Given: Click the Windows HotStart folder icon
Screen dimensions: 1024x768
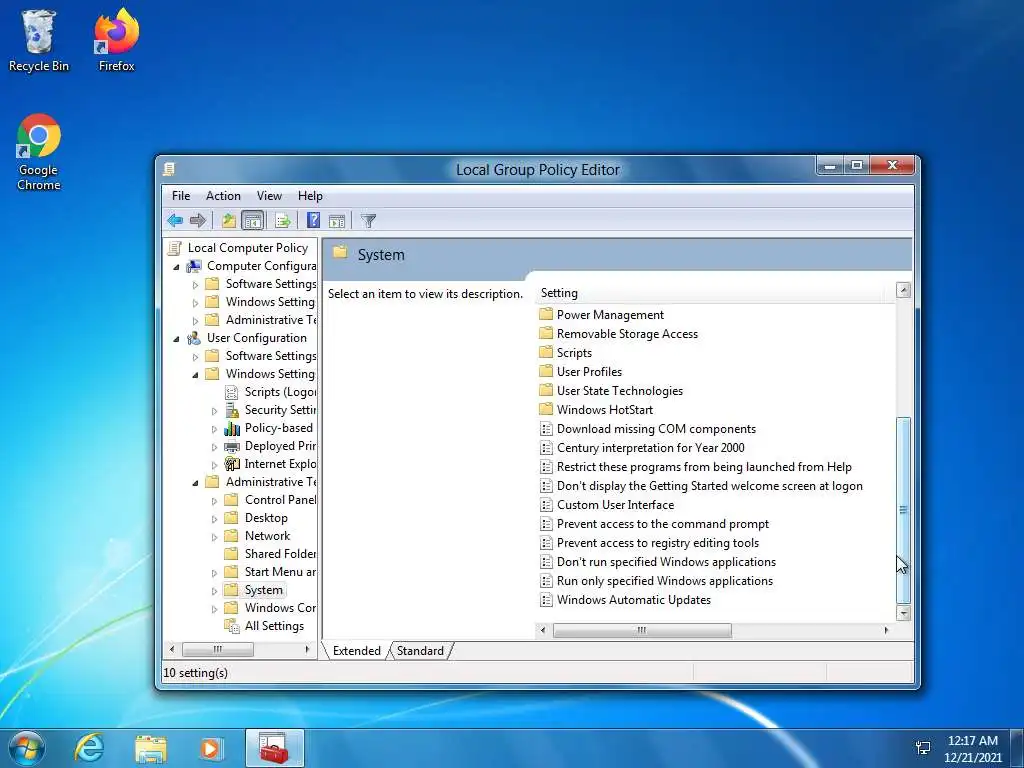Looking at the screenshot, I should coord(546,409).
